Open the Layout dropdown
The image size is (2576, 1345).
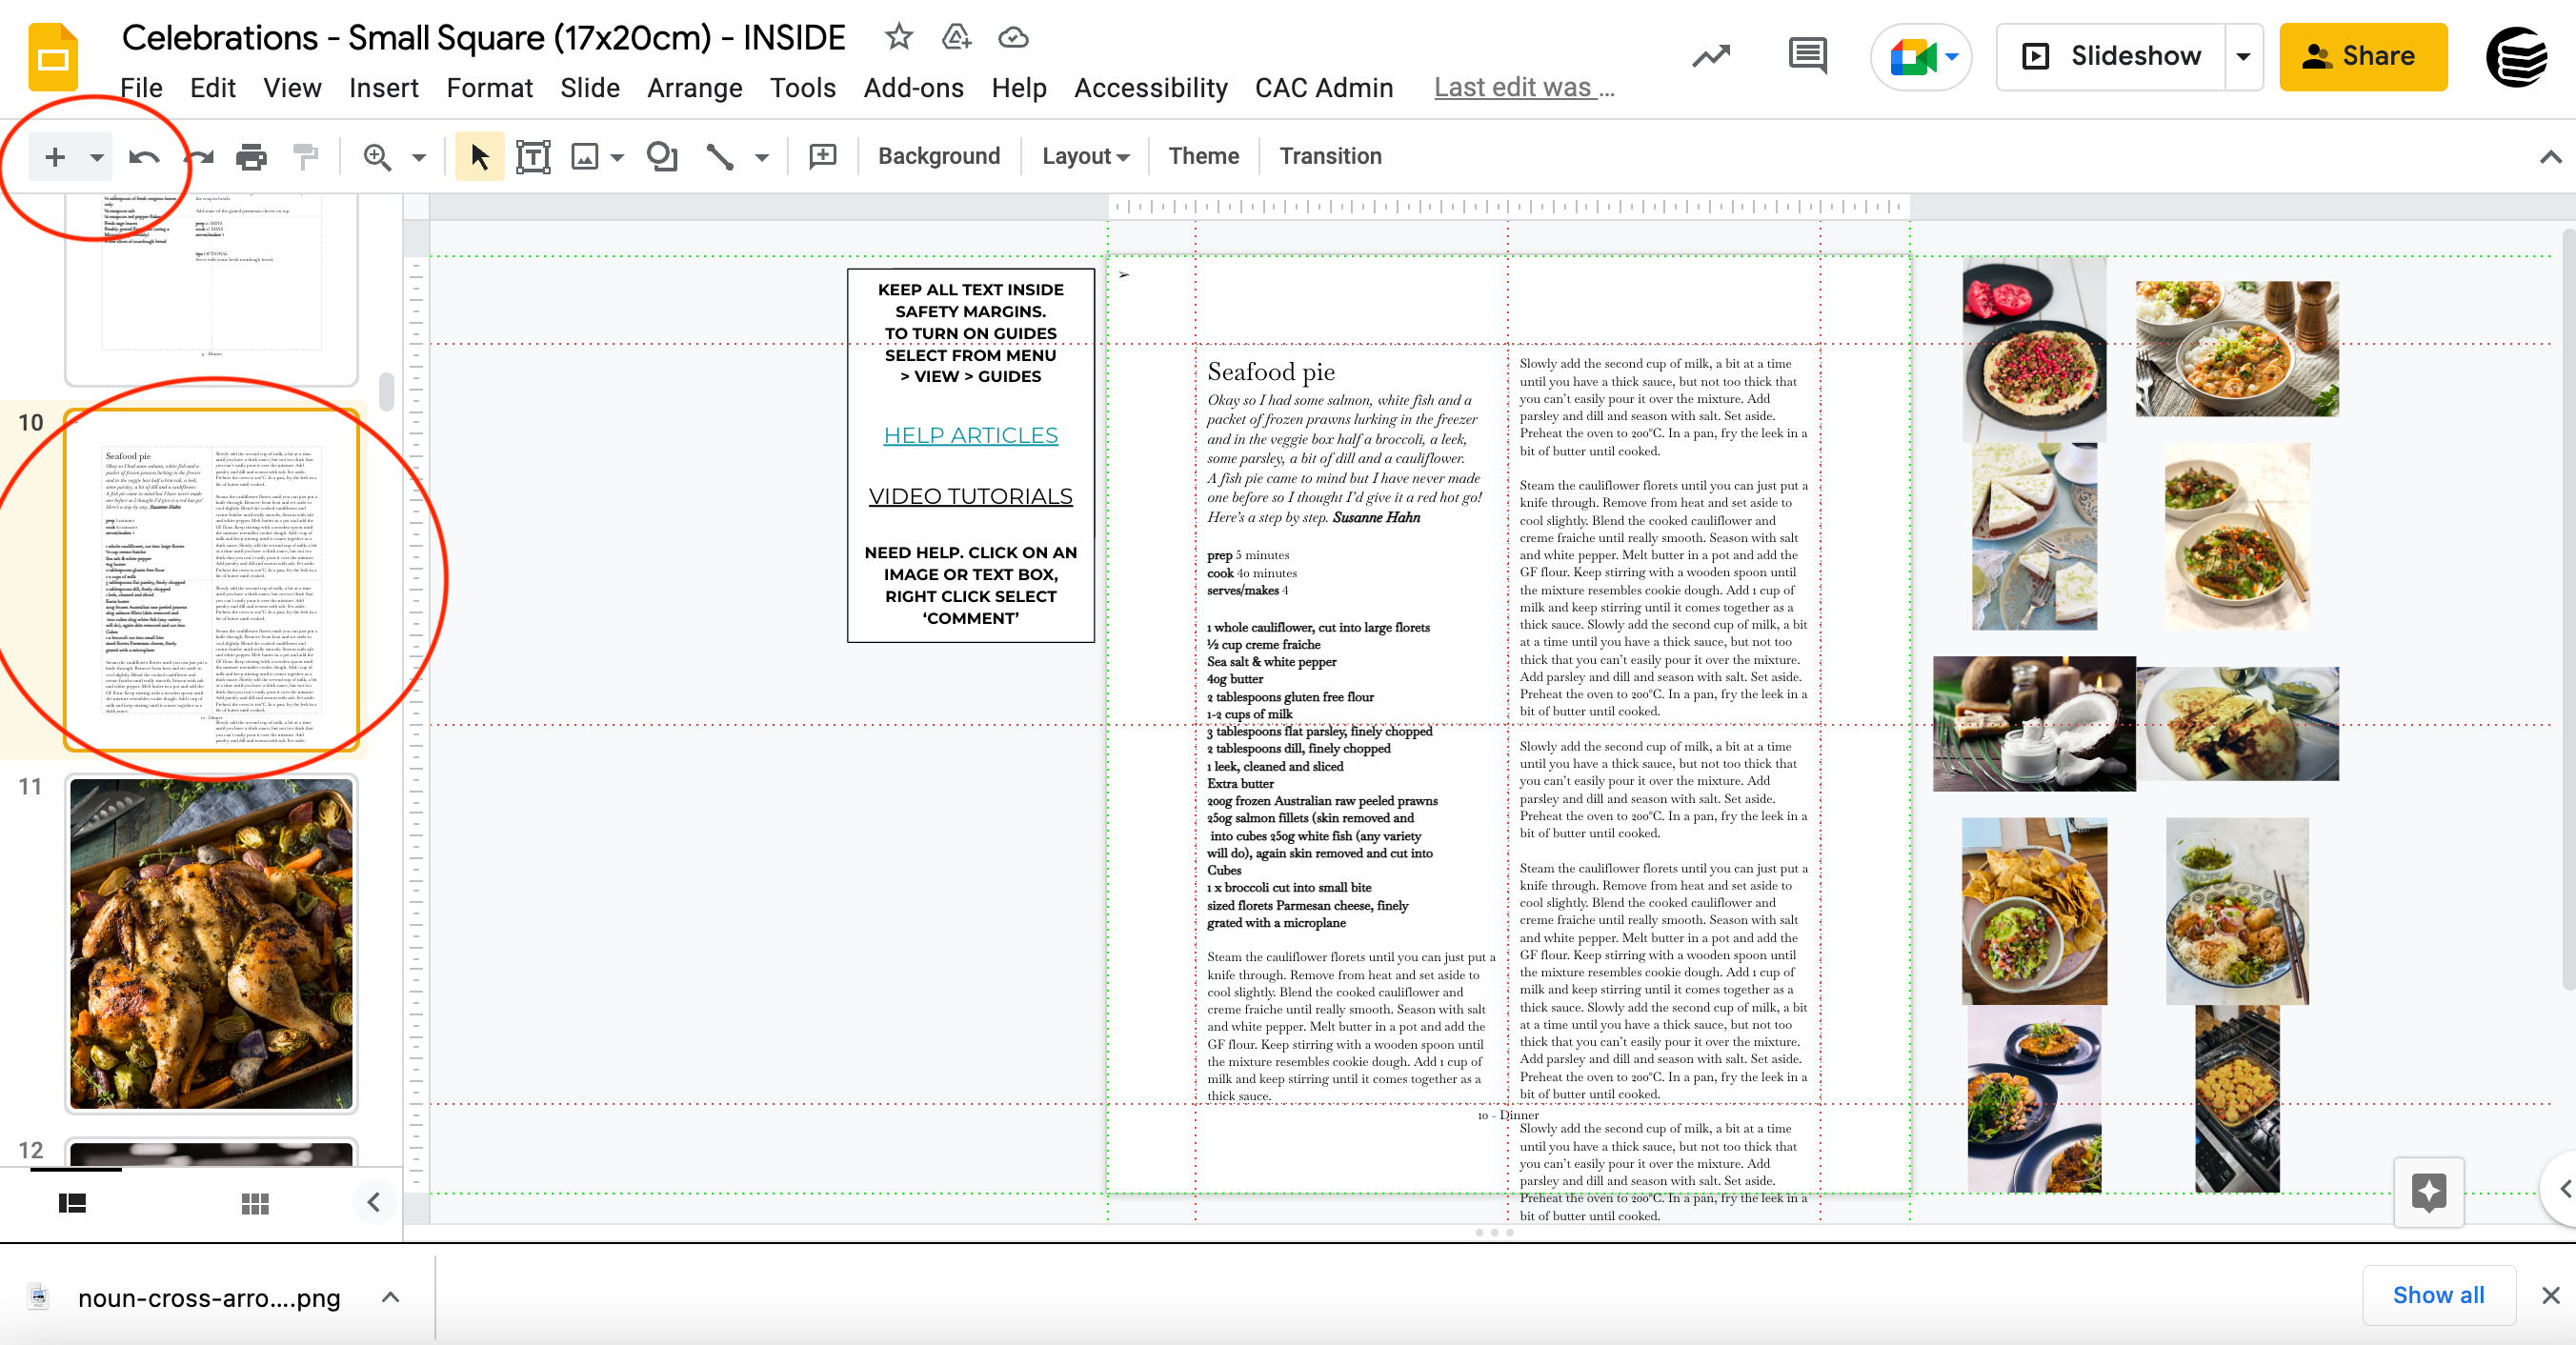[x=1083, y=156]
